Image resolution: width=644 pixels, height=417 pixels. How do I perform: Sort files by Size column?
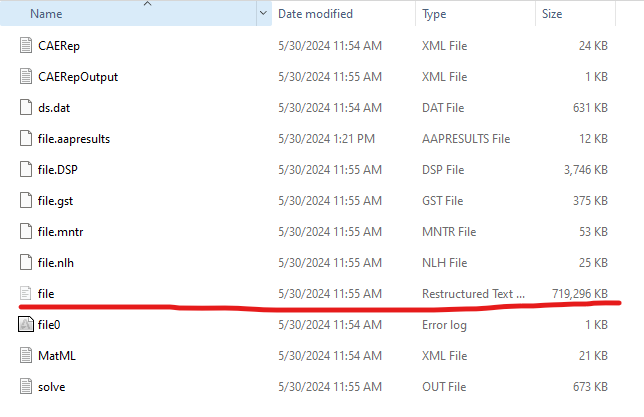coord(552,14)
